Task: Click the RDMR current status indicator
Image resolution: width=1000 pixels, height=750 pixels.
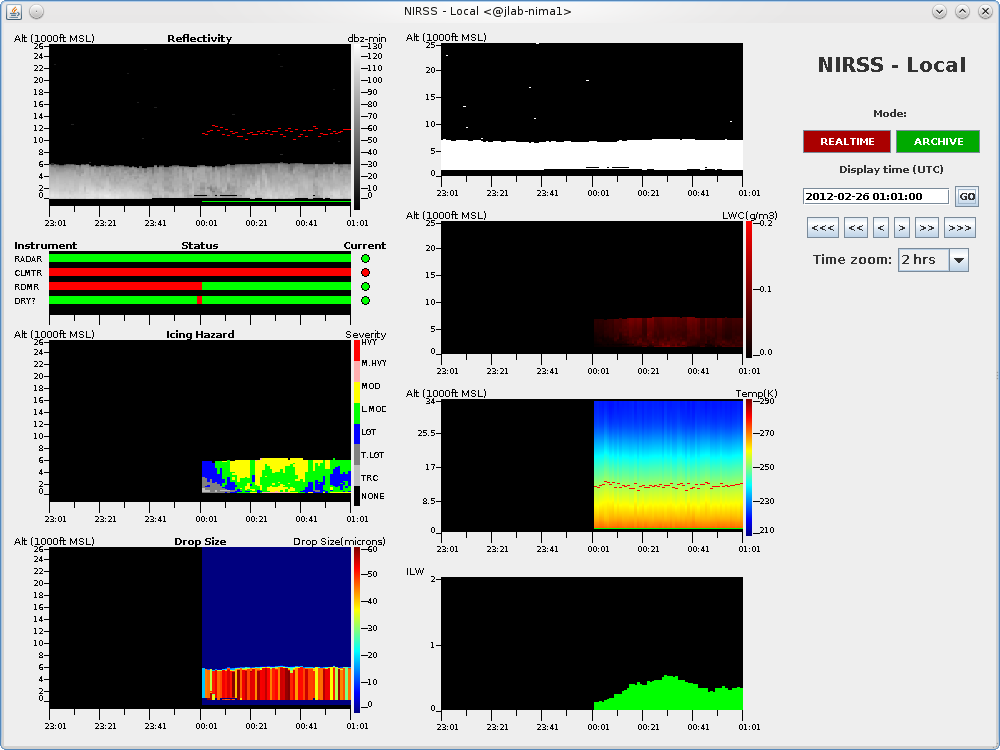Action: [x=365, y=287]
